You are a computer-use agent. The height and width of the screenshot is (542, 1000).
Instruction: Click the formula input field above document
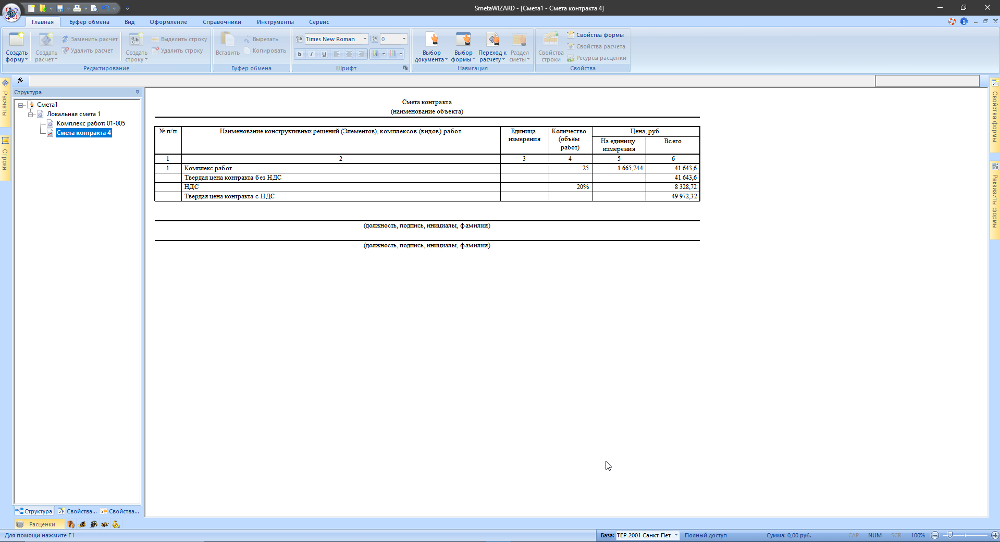click(x=451, y=81)
